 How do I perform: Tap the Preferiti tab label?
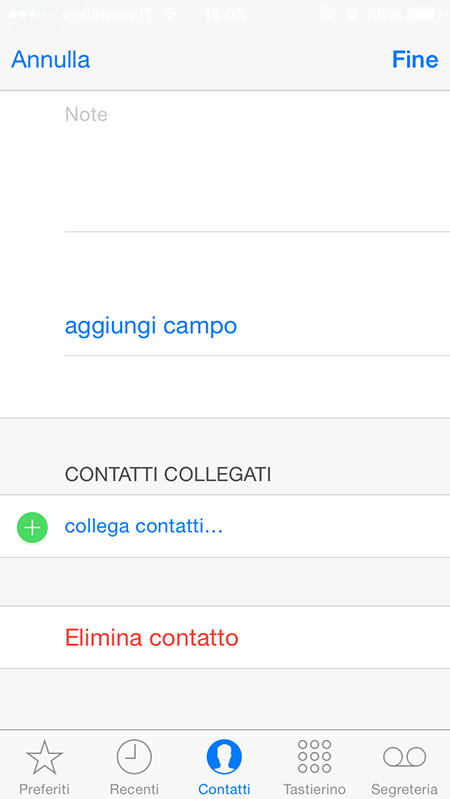click(44, 789)
